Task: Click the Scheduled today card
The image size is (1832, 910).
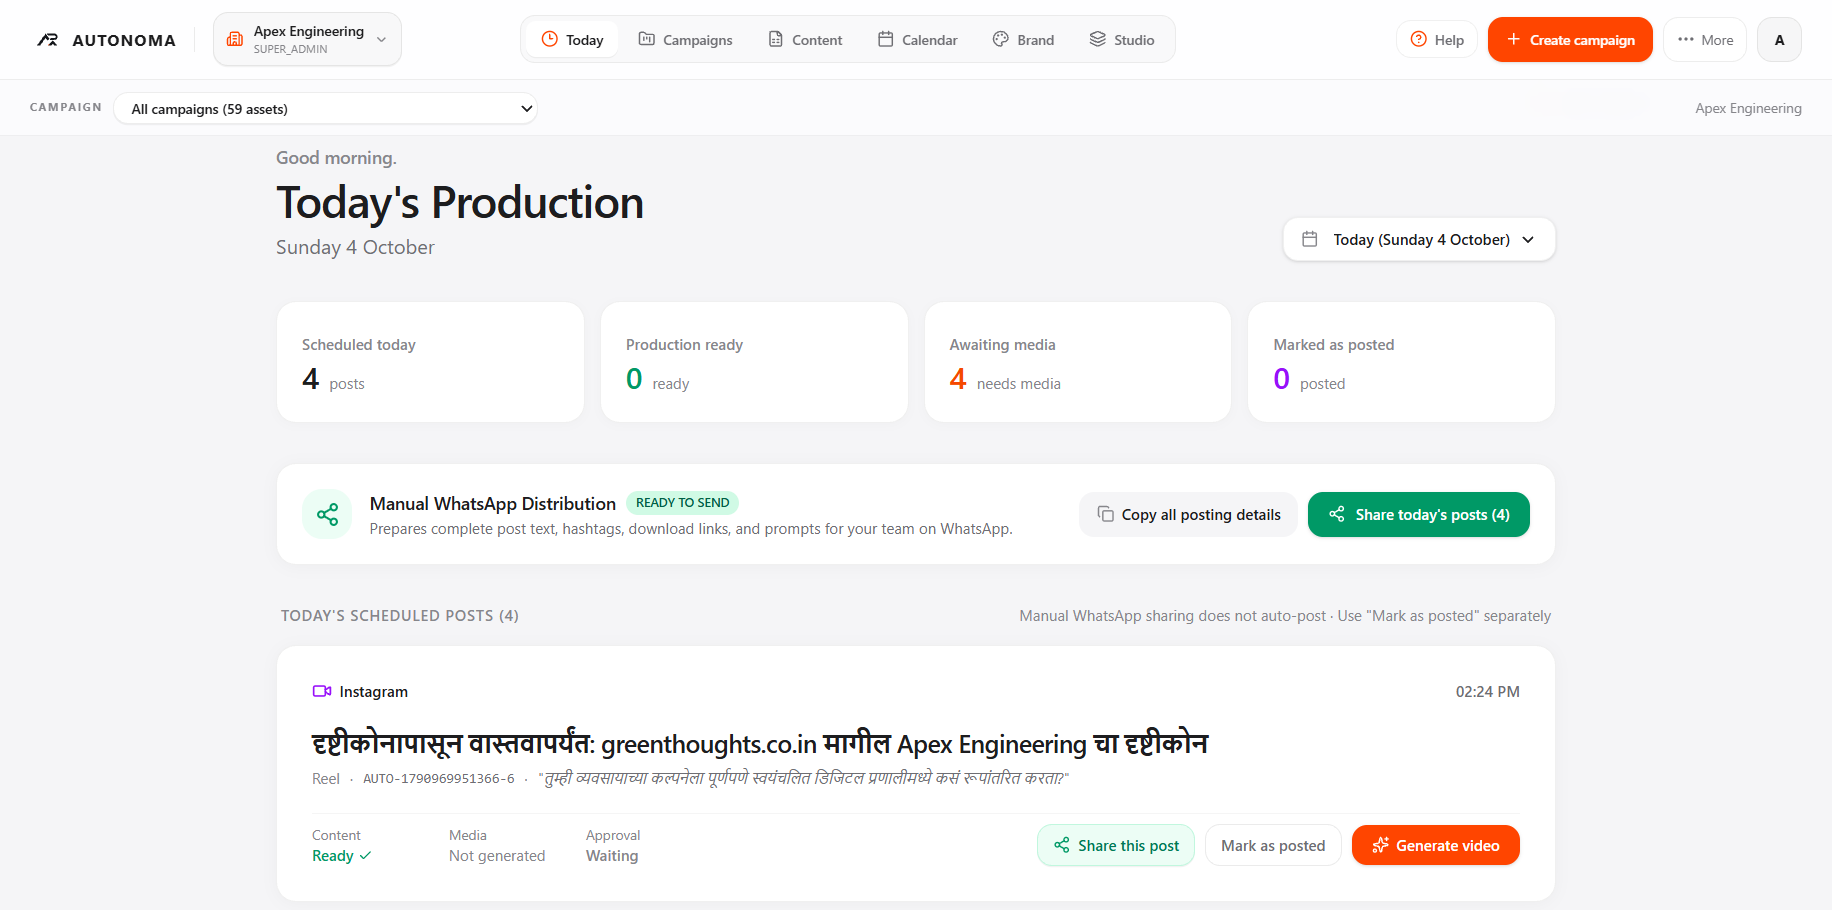Action: pos(430,362)
